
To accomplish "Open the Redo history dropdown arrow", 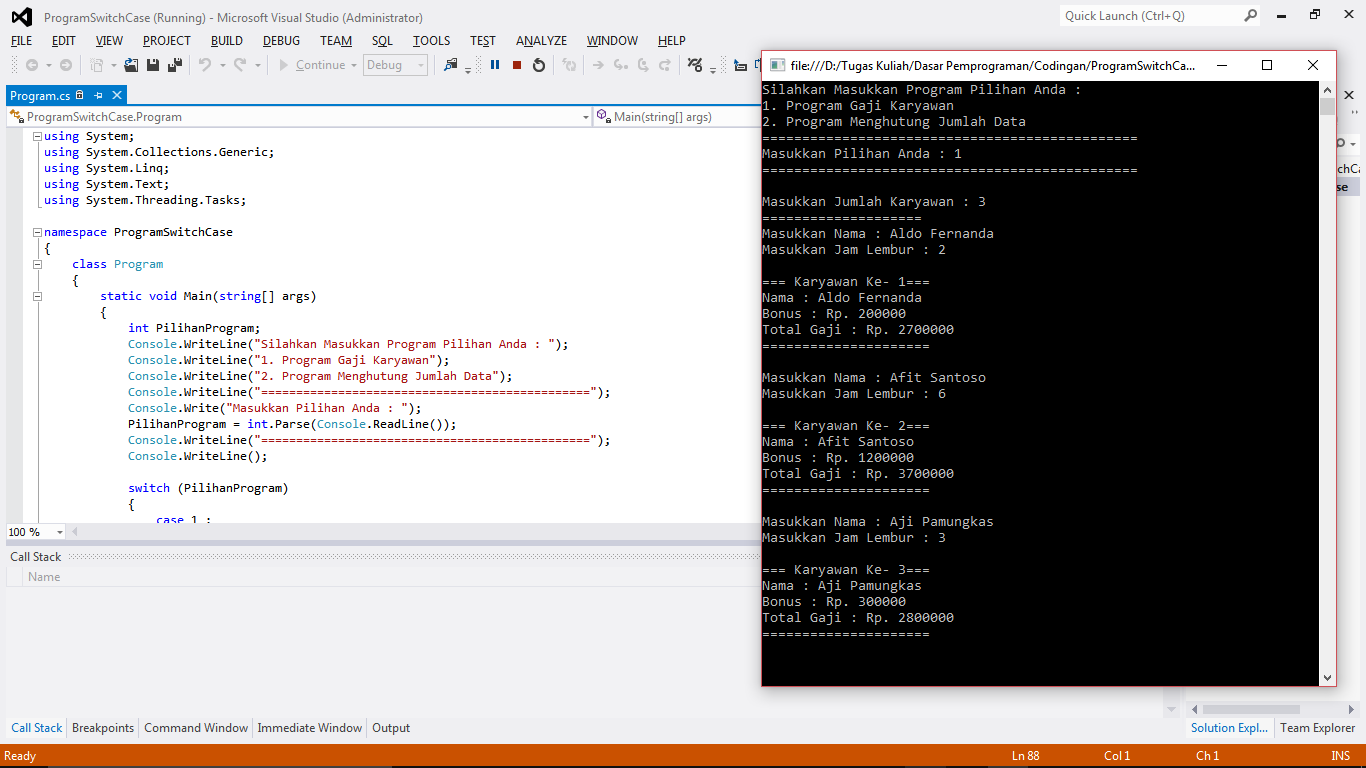I will pos(257,65).
